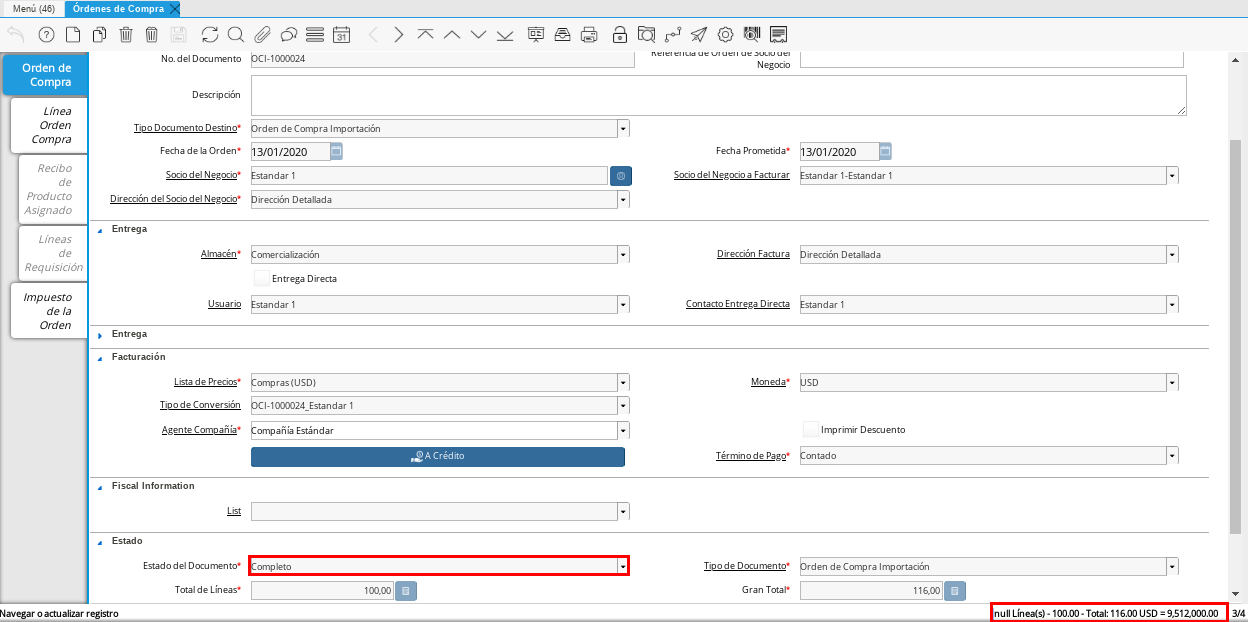Enable the Imprimir Descuento checkbox
Image resolution: width=1248 pixels, height=622 pixels.
810,429
